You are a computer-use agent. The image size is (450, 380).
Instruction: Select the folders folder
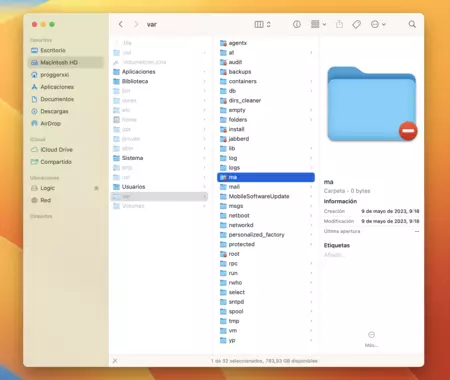tap(266, 120)
